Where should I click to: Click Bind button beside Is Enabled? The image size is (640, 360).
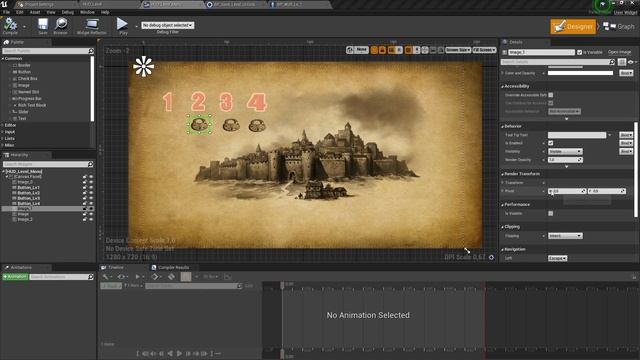click(626, 143)
